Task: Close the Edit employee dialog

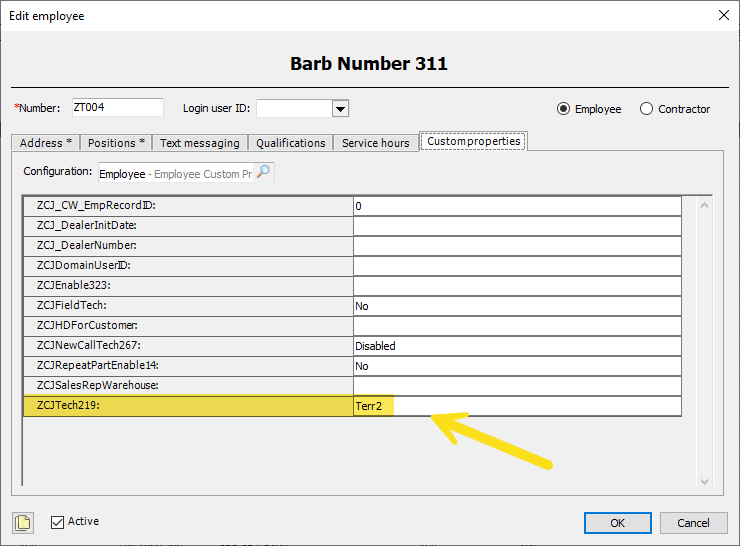Action: 723,15
